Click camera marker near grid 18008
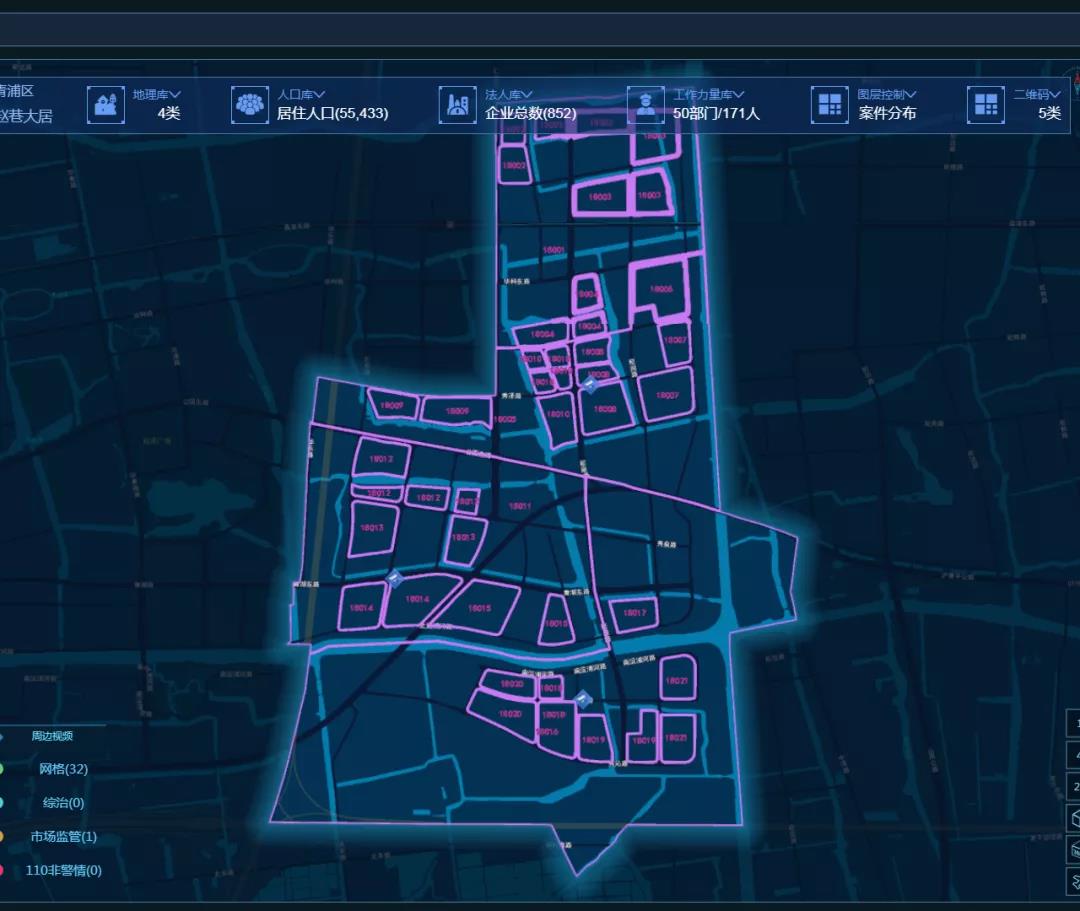 click(x=591, y=384)
